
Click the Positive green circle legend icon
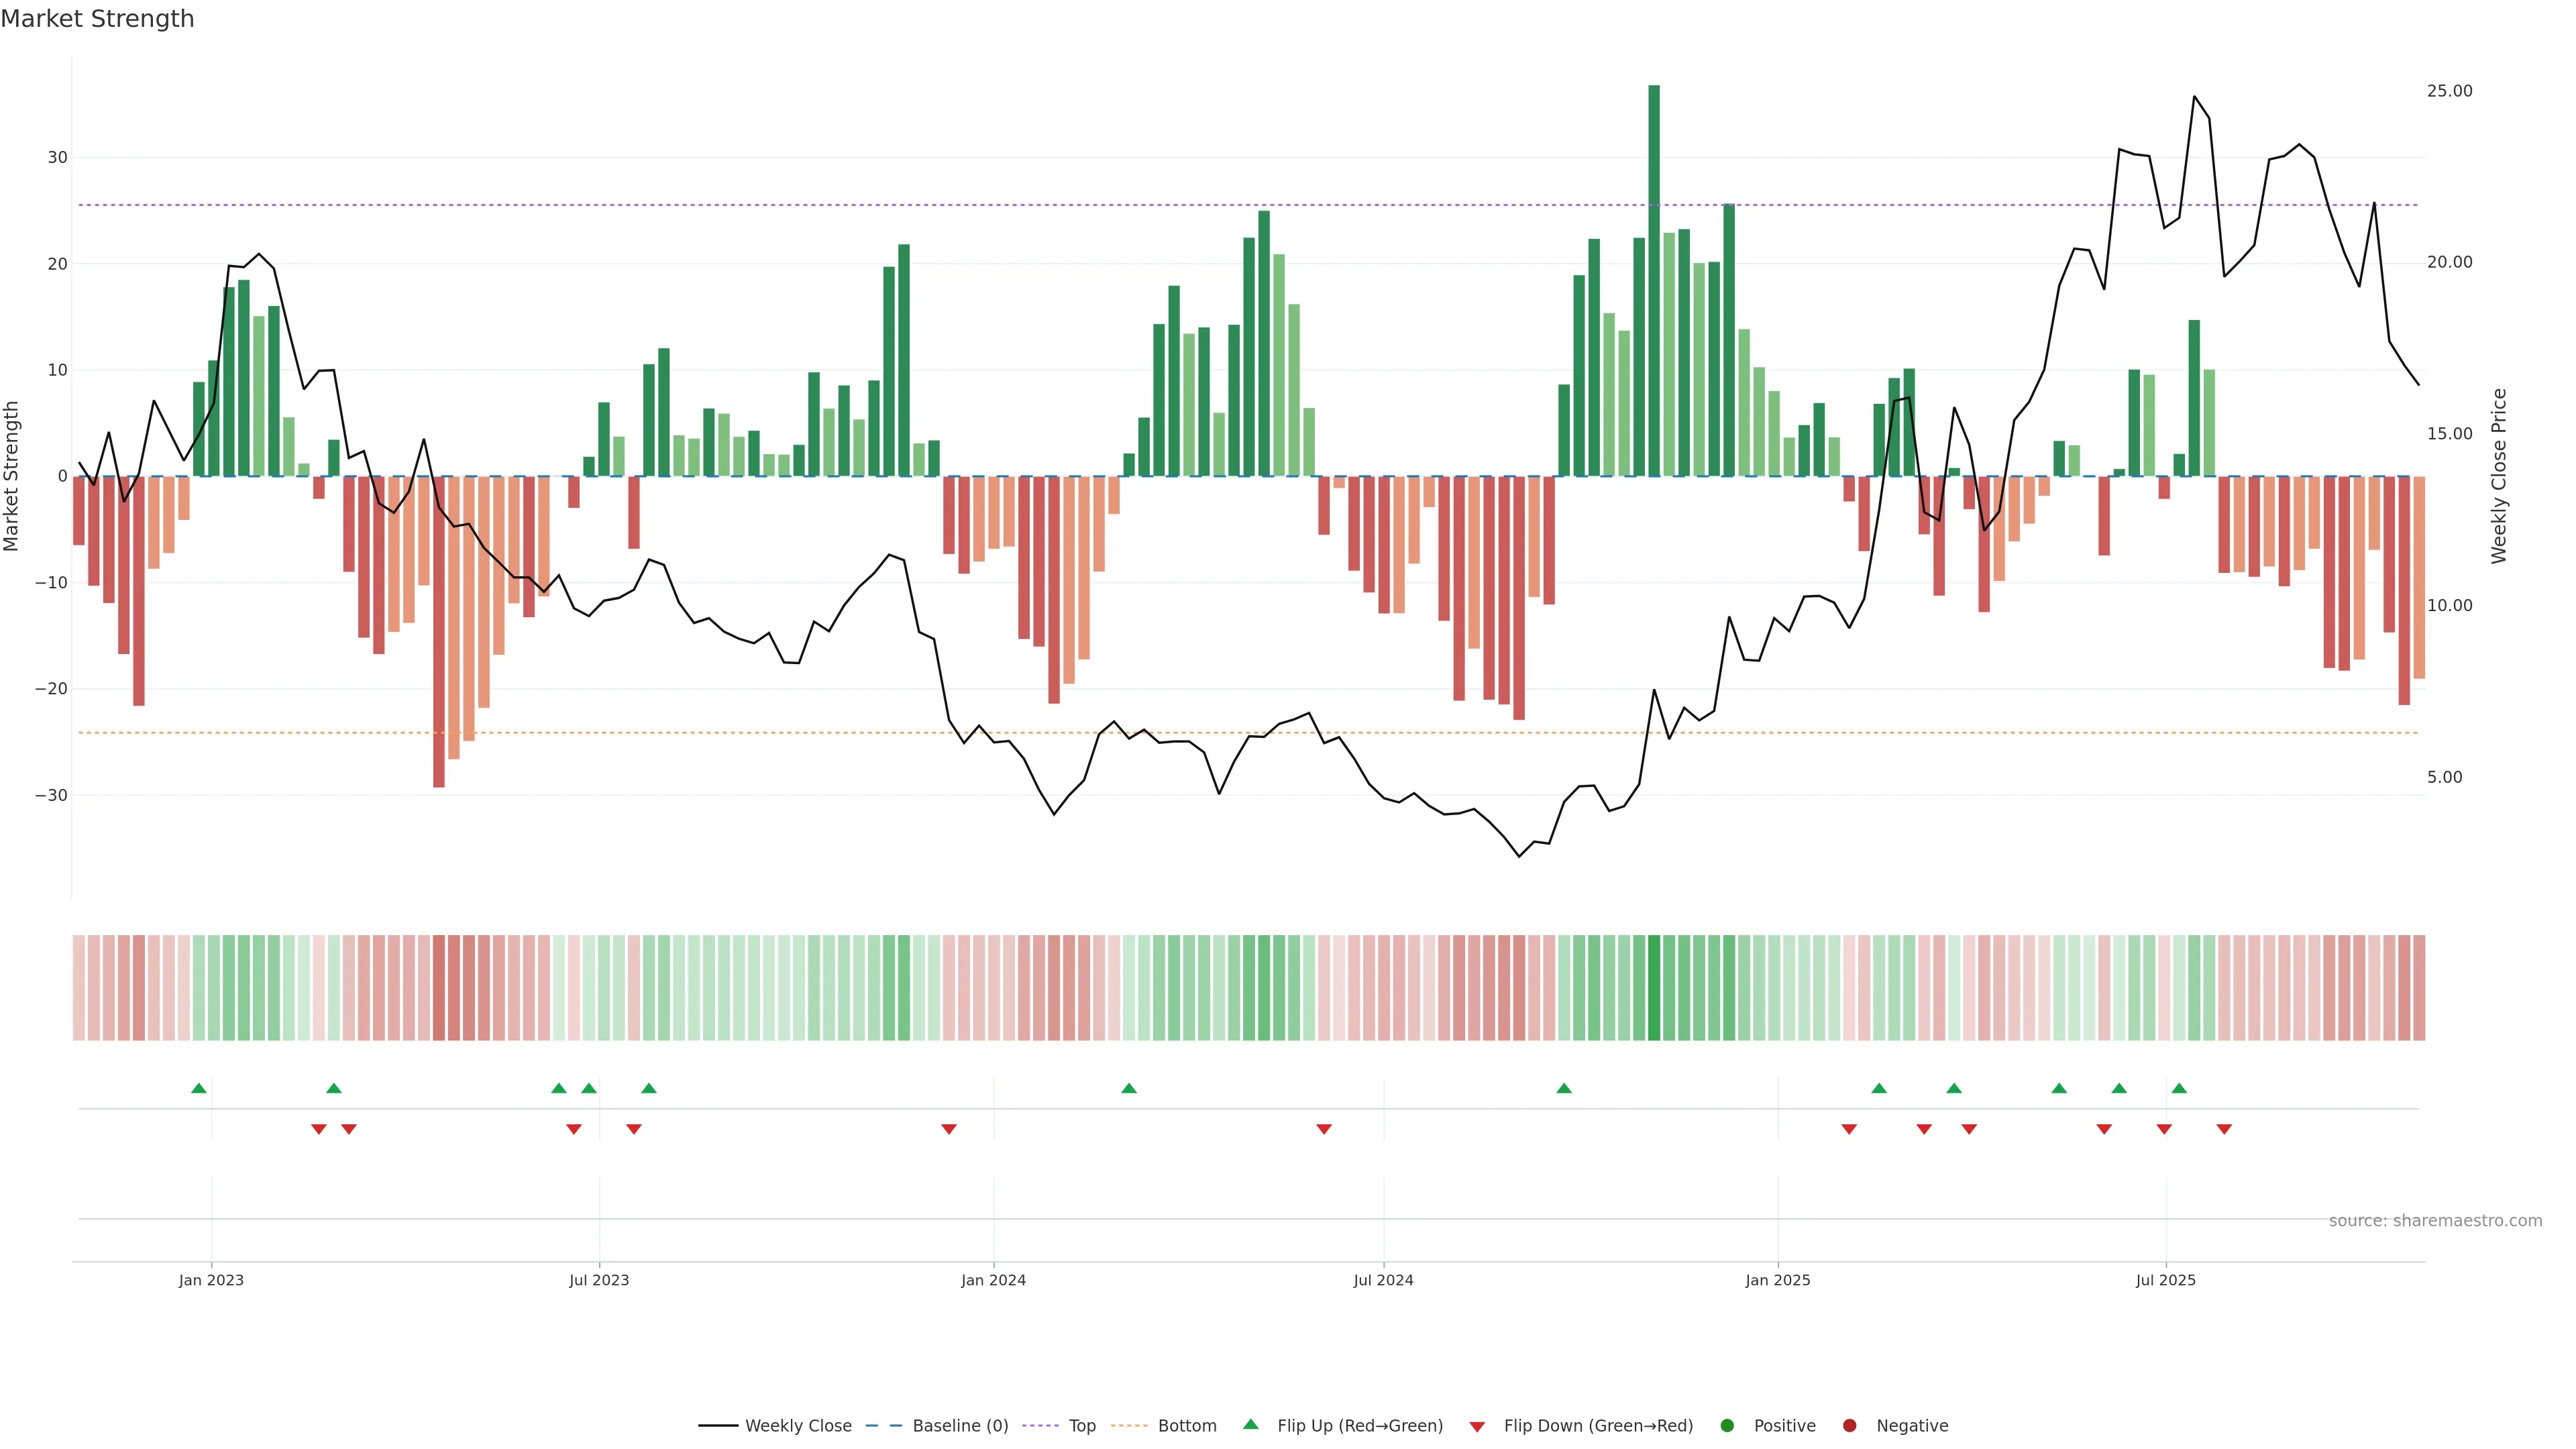pos(1727,1426)
